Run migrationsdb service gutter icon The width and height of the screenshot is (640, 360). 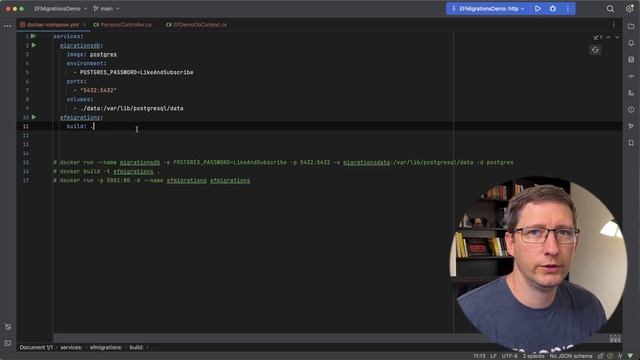pyautogui.click(x=34, y=45)
